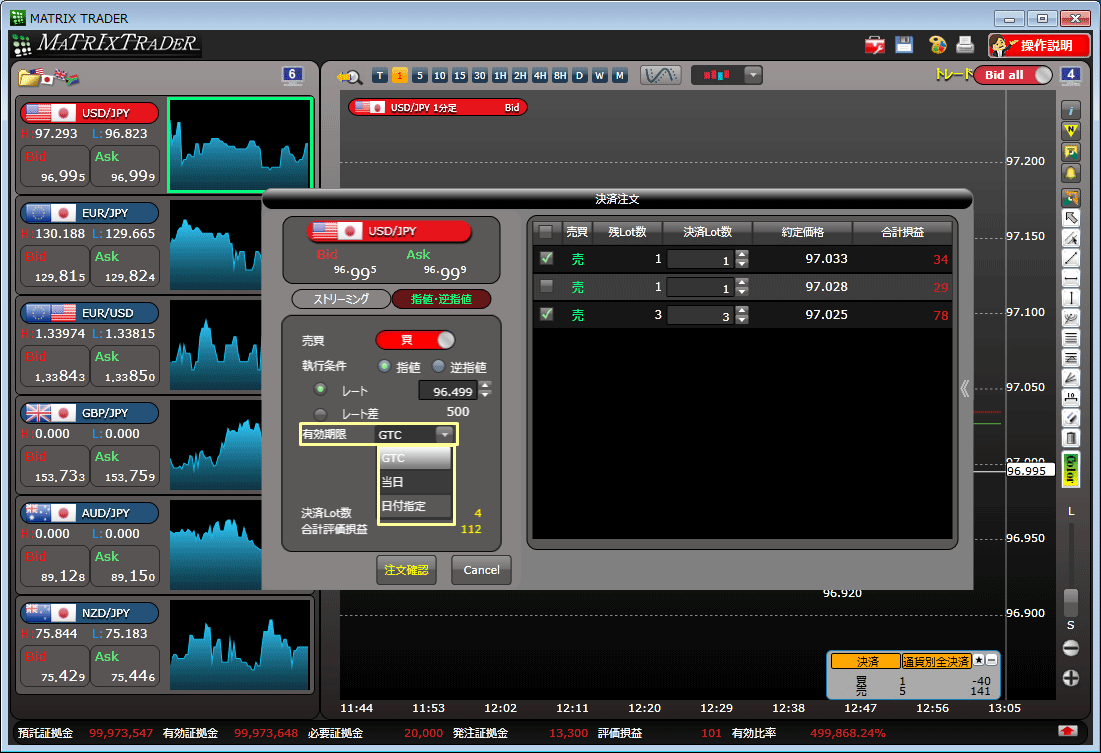Check the position row at 97.028
The width and height of the screenshot is (1101, 753).
[546, 286]
